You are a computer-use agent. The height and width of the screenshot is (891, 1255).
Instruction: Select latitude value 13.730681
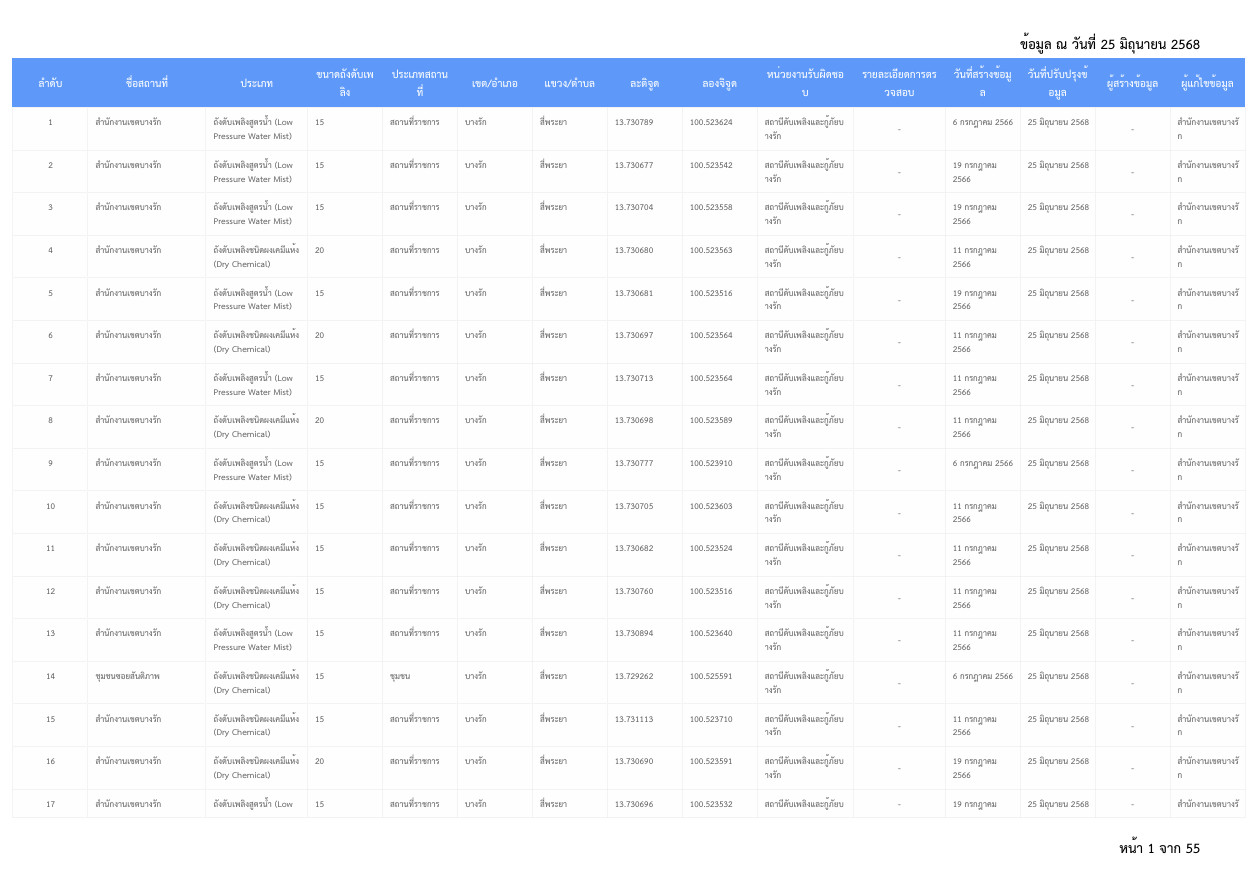pyautogui.click(x=634, y=293)
